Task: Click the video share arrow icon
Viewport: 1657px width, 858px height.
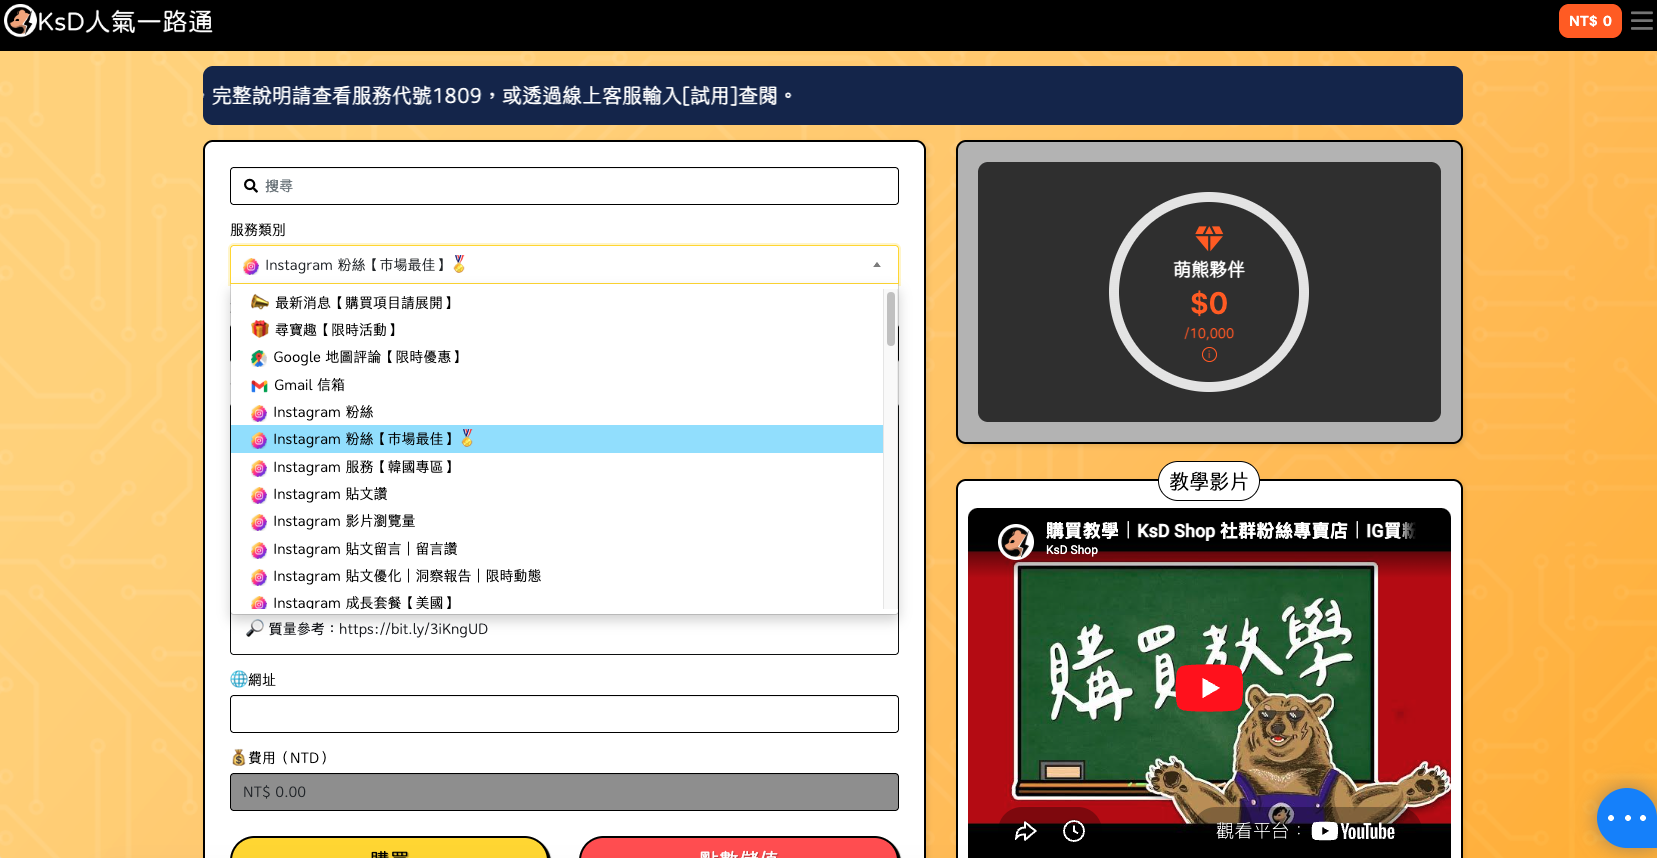Action: 1026,831
